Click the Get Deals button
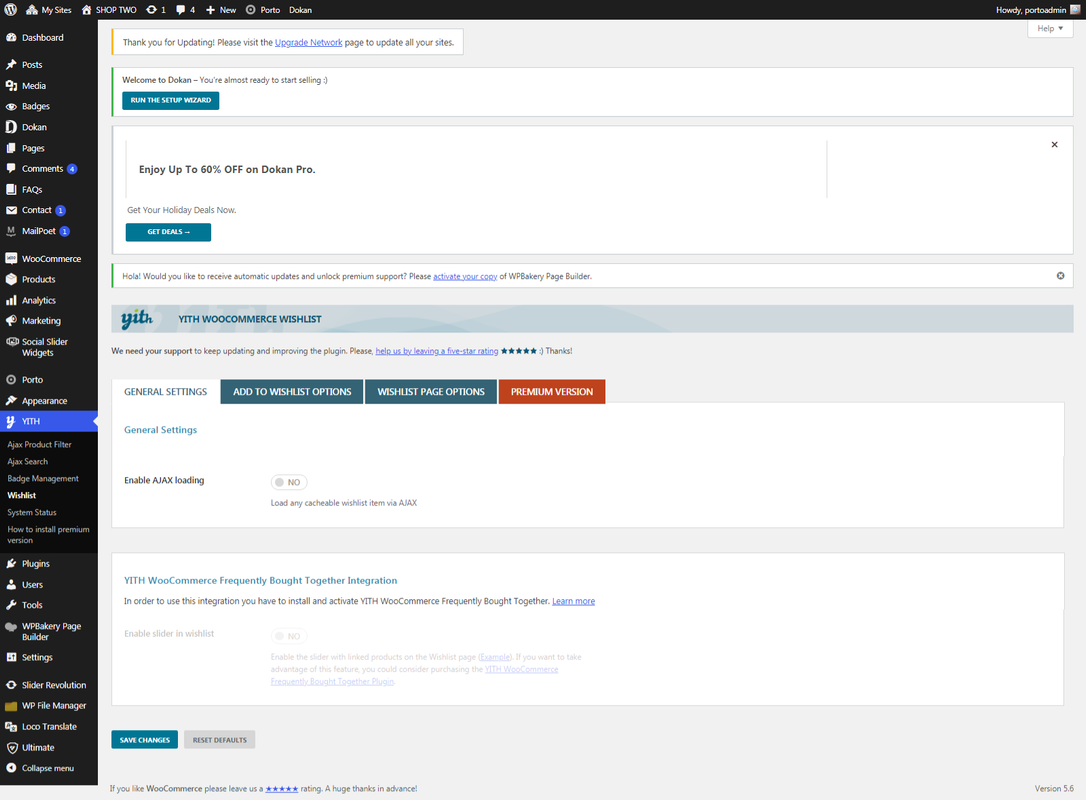 (x=168, y=232)
